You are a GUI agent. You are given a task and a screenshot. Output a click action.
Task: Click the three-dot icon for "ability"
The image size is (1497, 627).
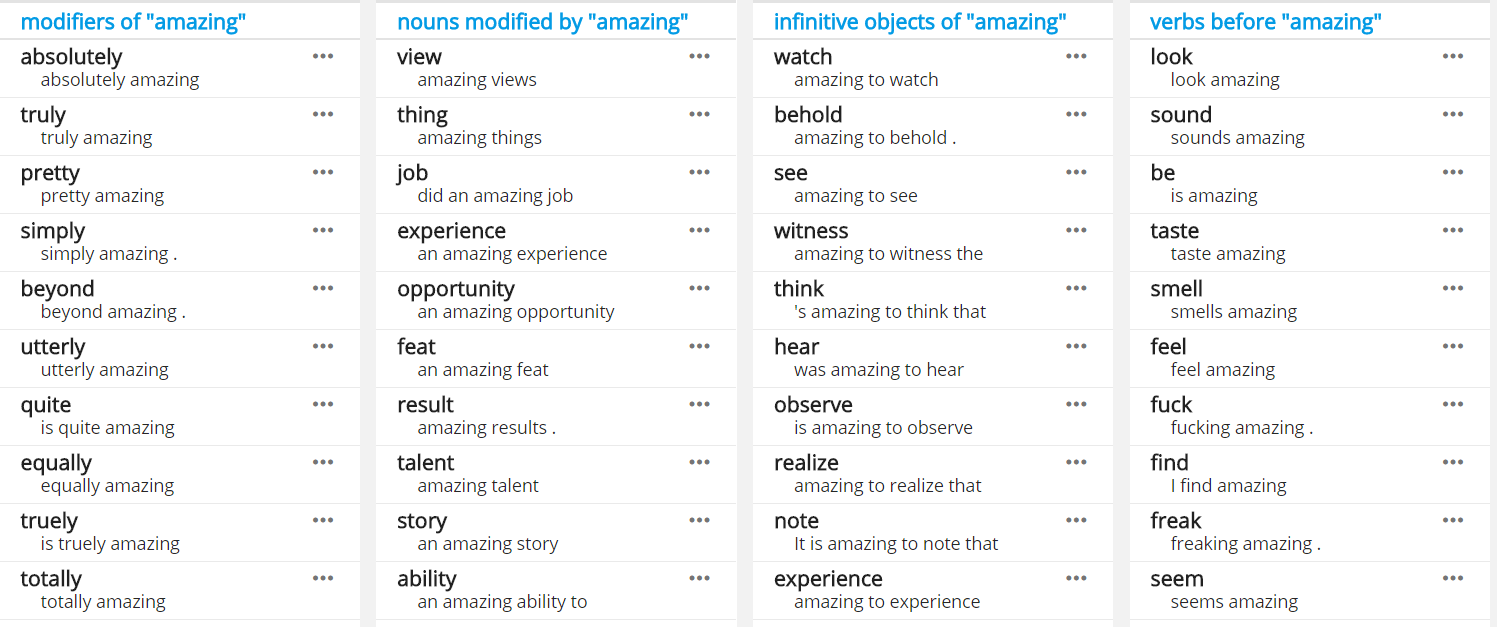(x=700, y=578)
